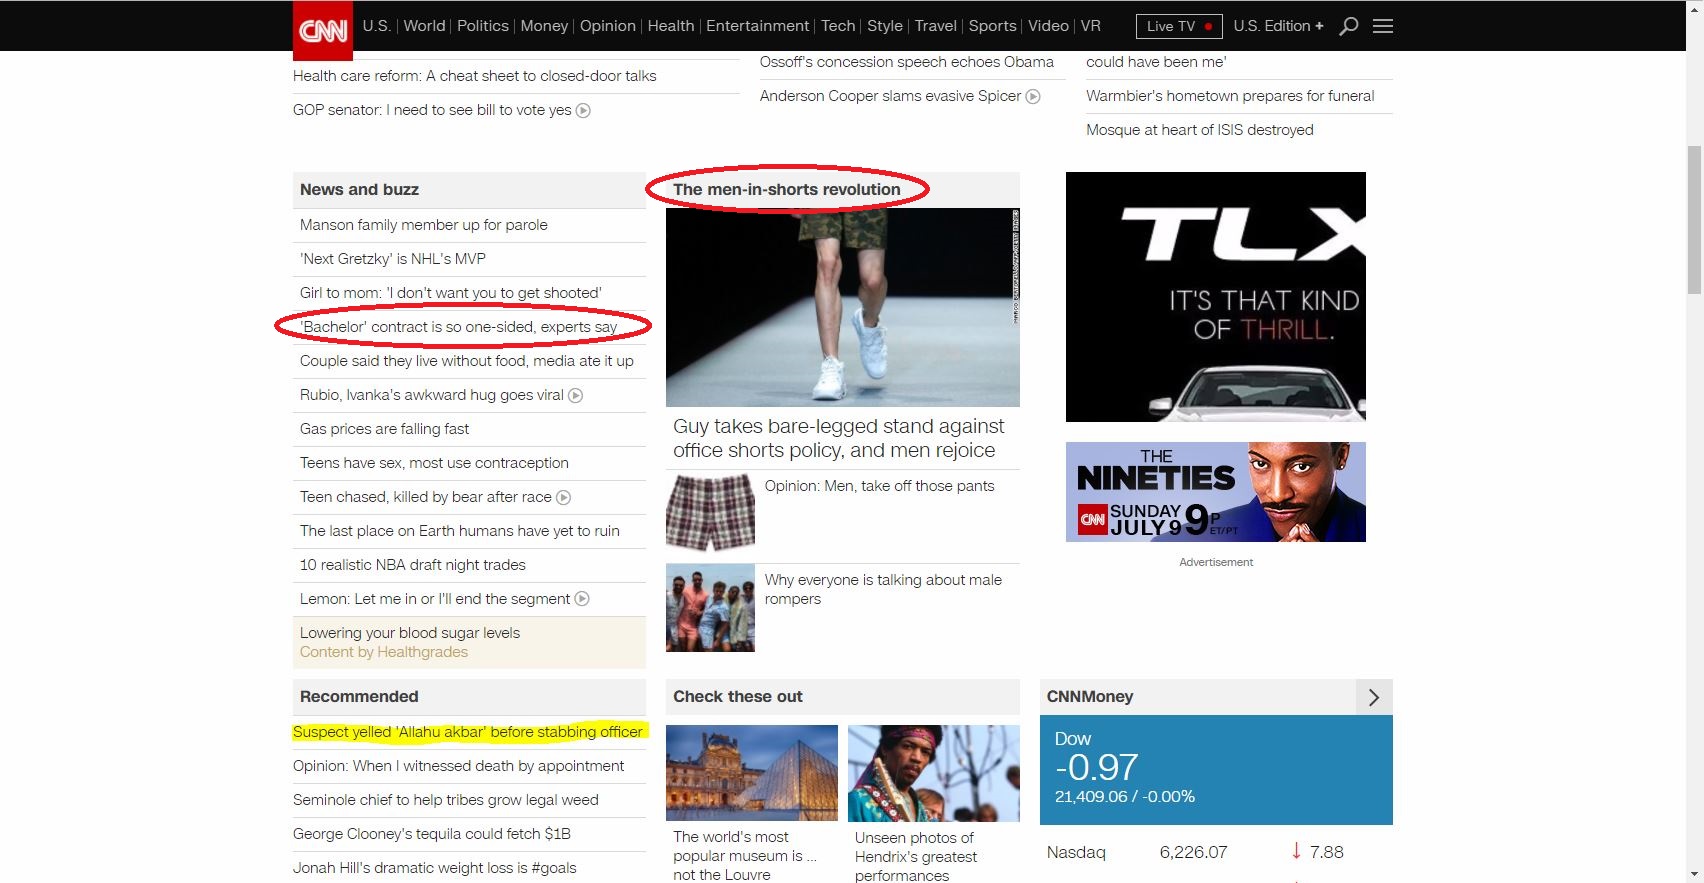Open the hamburger menu icon
This screenshot has height=883, width=1704.
point(1383,26)
